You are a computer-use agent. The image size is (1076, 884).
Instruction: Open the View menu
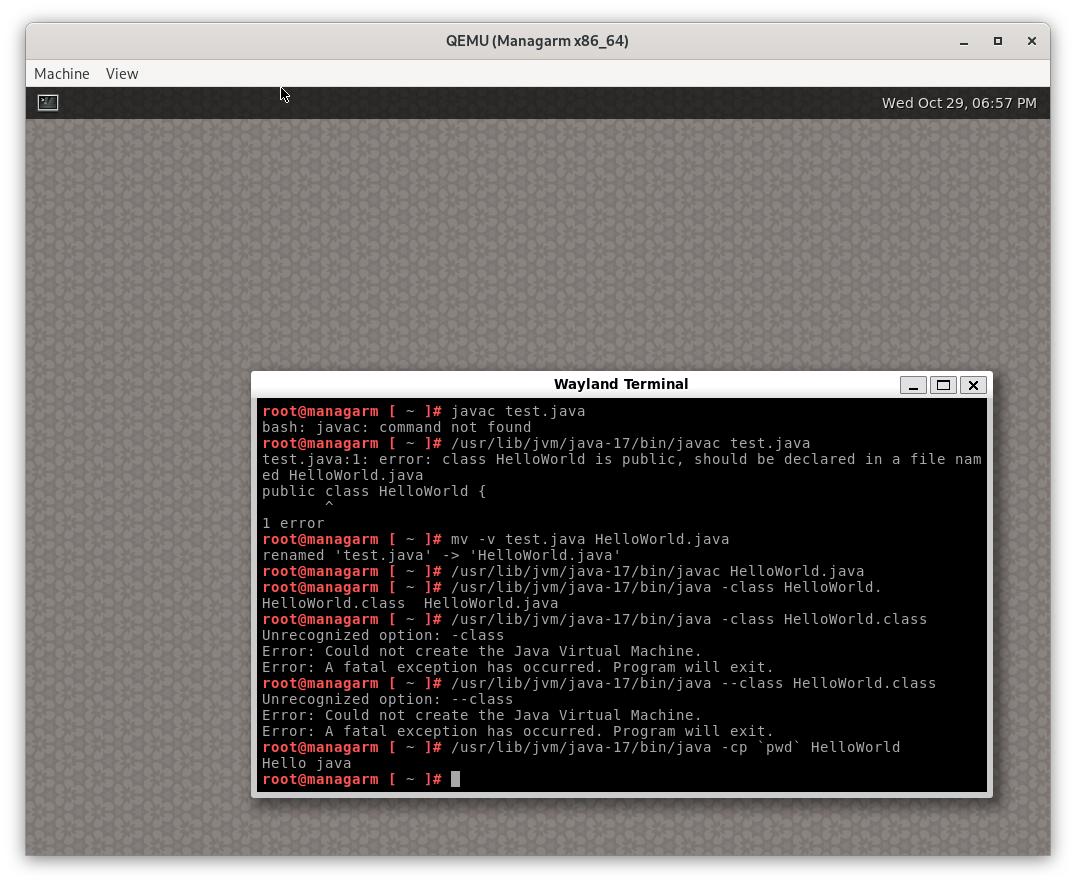pyautogui.click(x=121, y=73)
